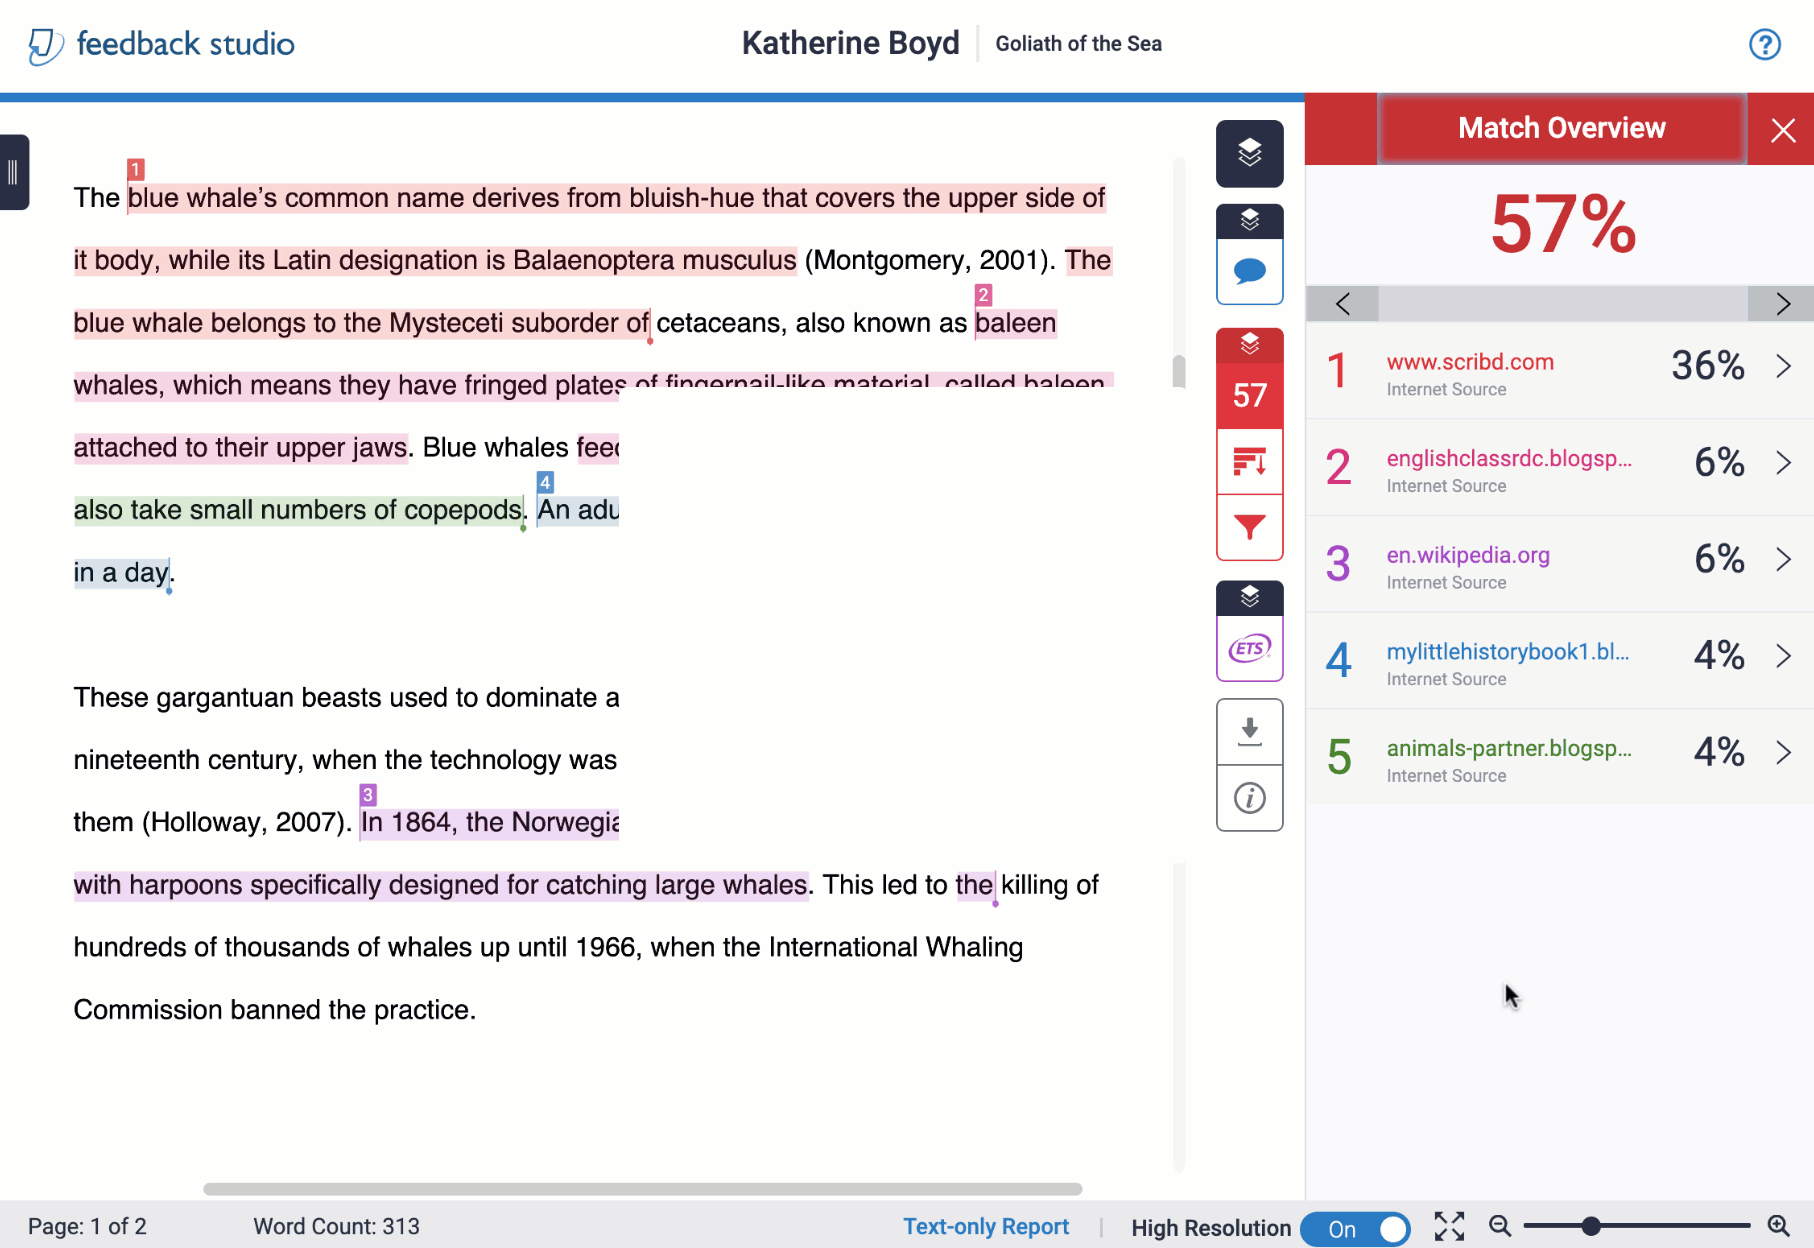Click the horizontal document scrollbar
Image resolution: width=1814 pixels, height=1248 pixels.
[642, 1189]
